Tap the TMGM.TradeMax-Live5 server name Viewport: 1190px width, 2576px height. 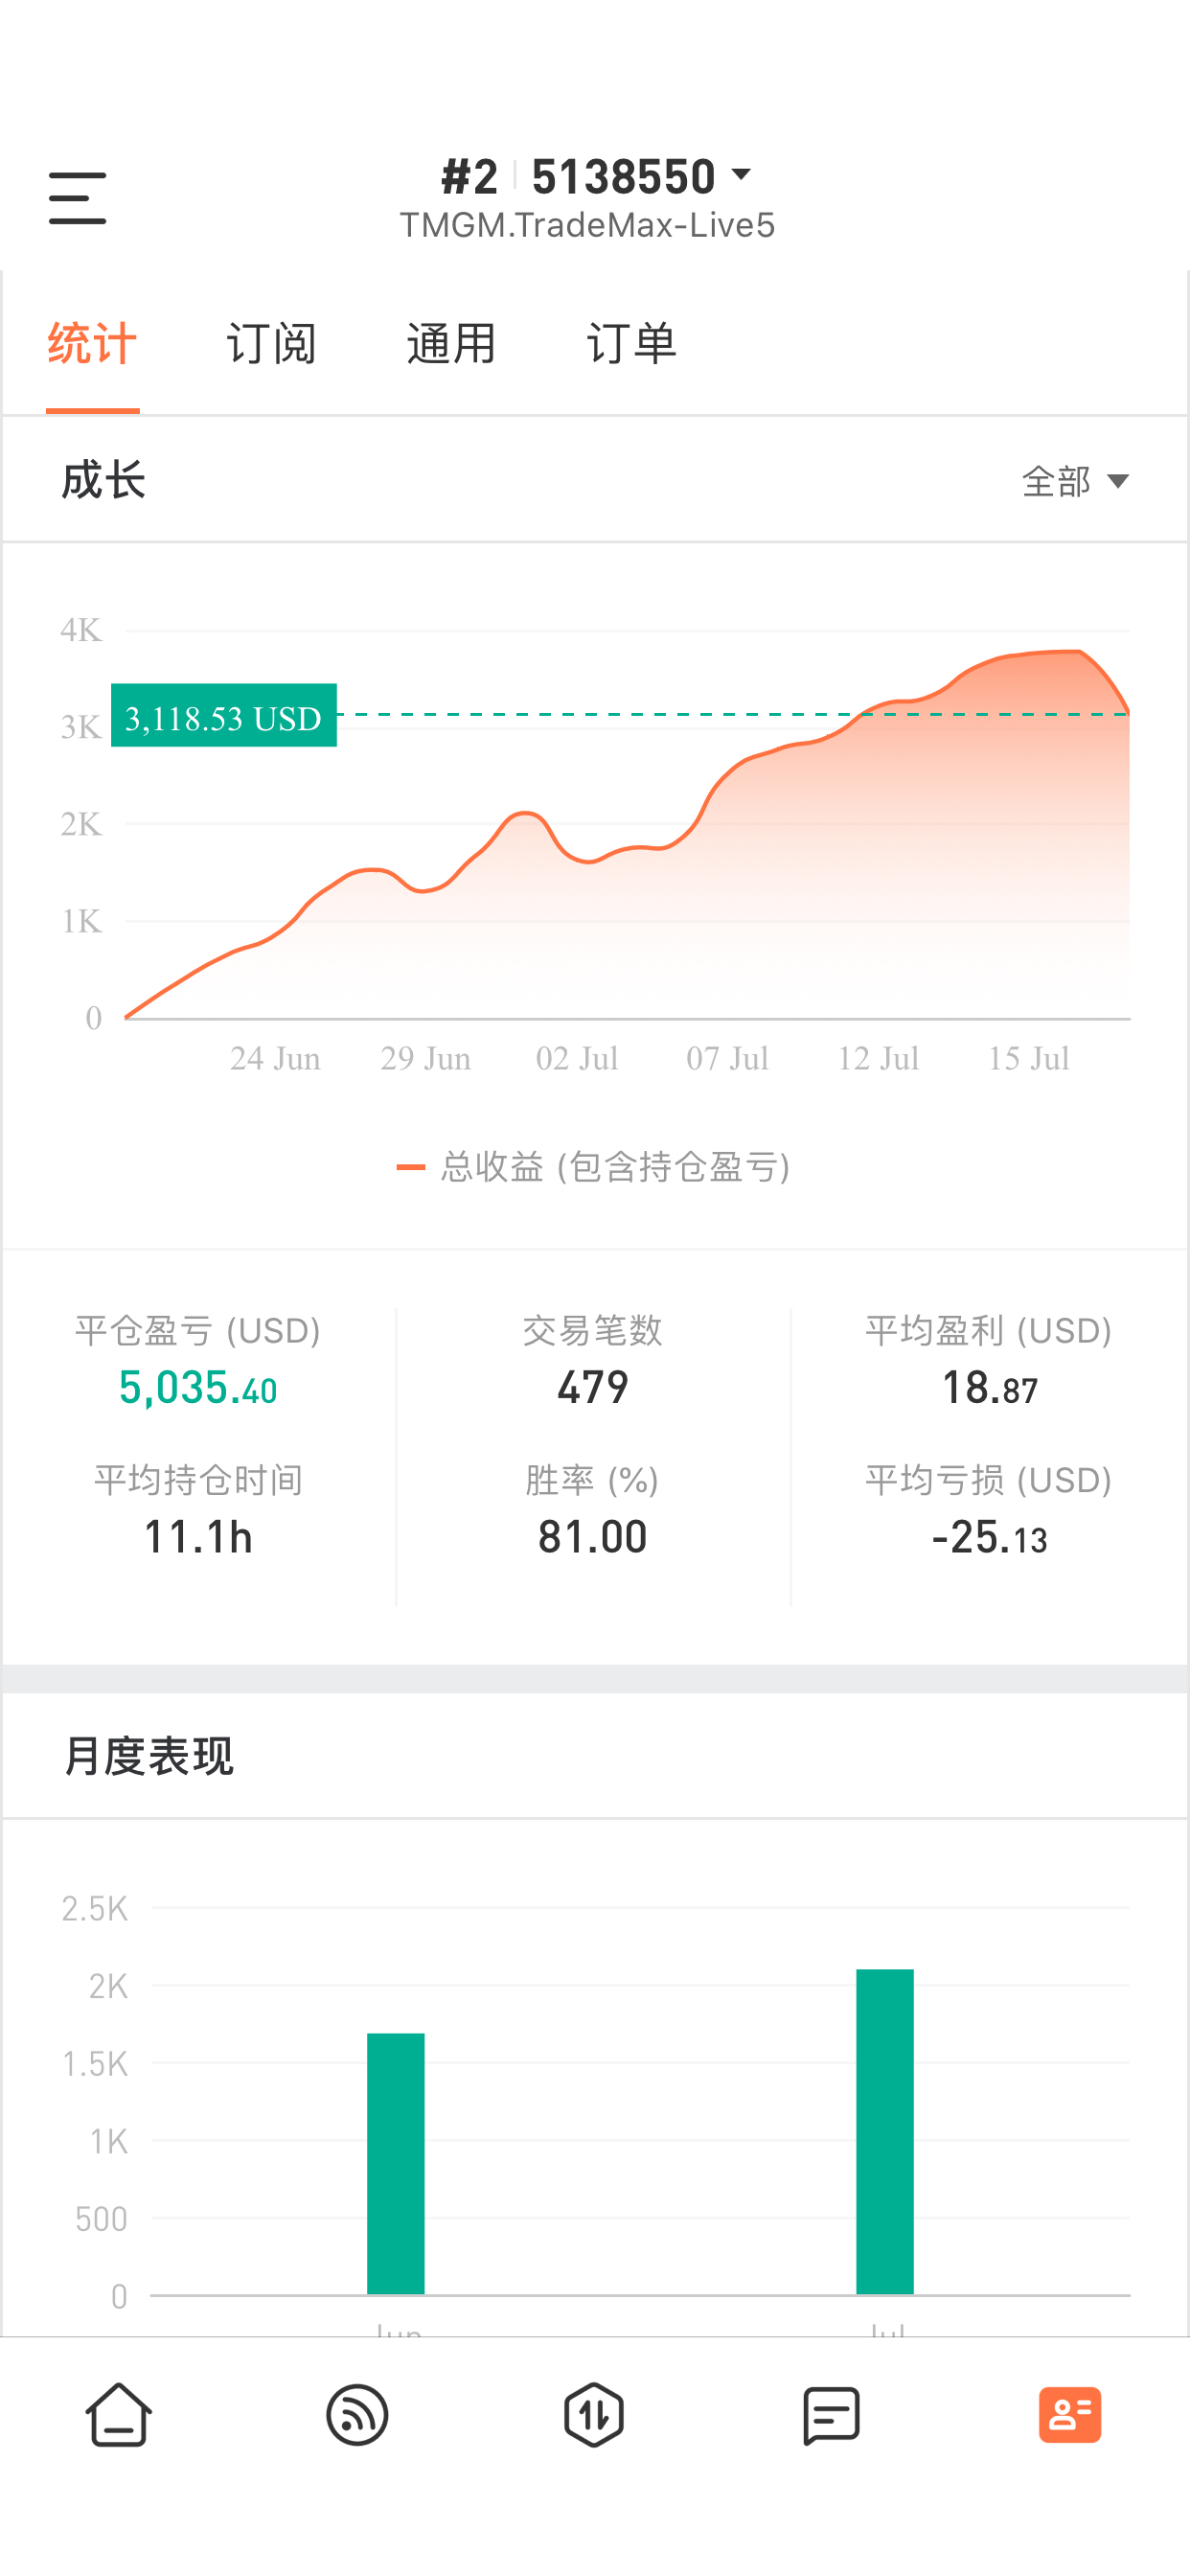588,225
